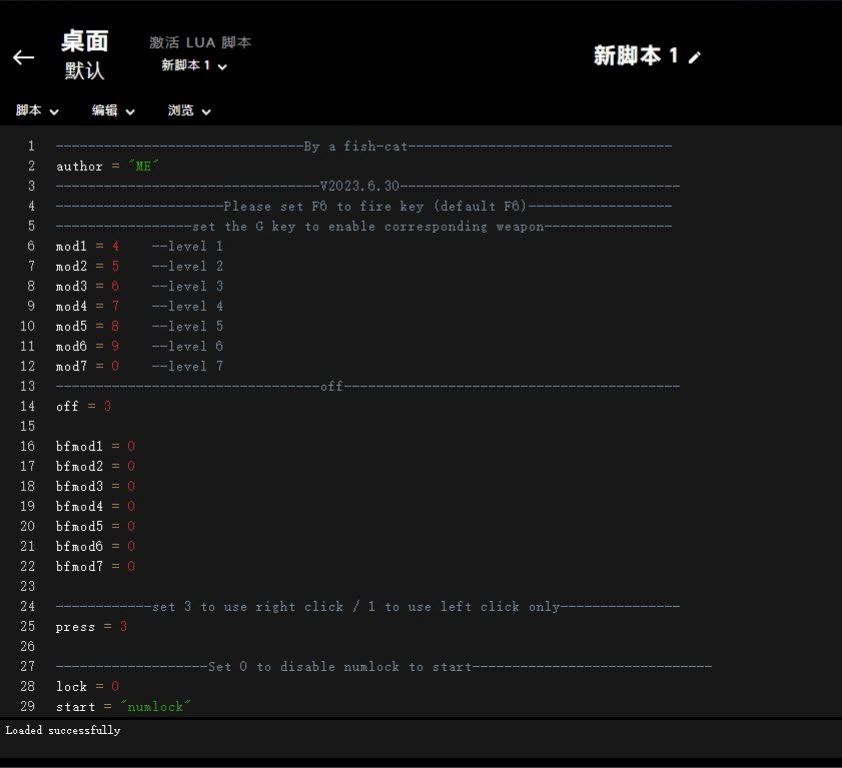
Task: Place cursor on line 'author = "ME"'
Action: [x=107, y=166]
